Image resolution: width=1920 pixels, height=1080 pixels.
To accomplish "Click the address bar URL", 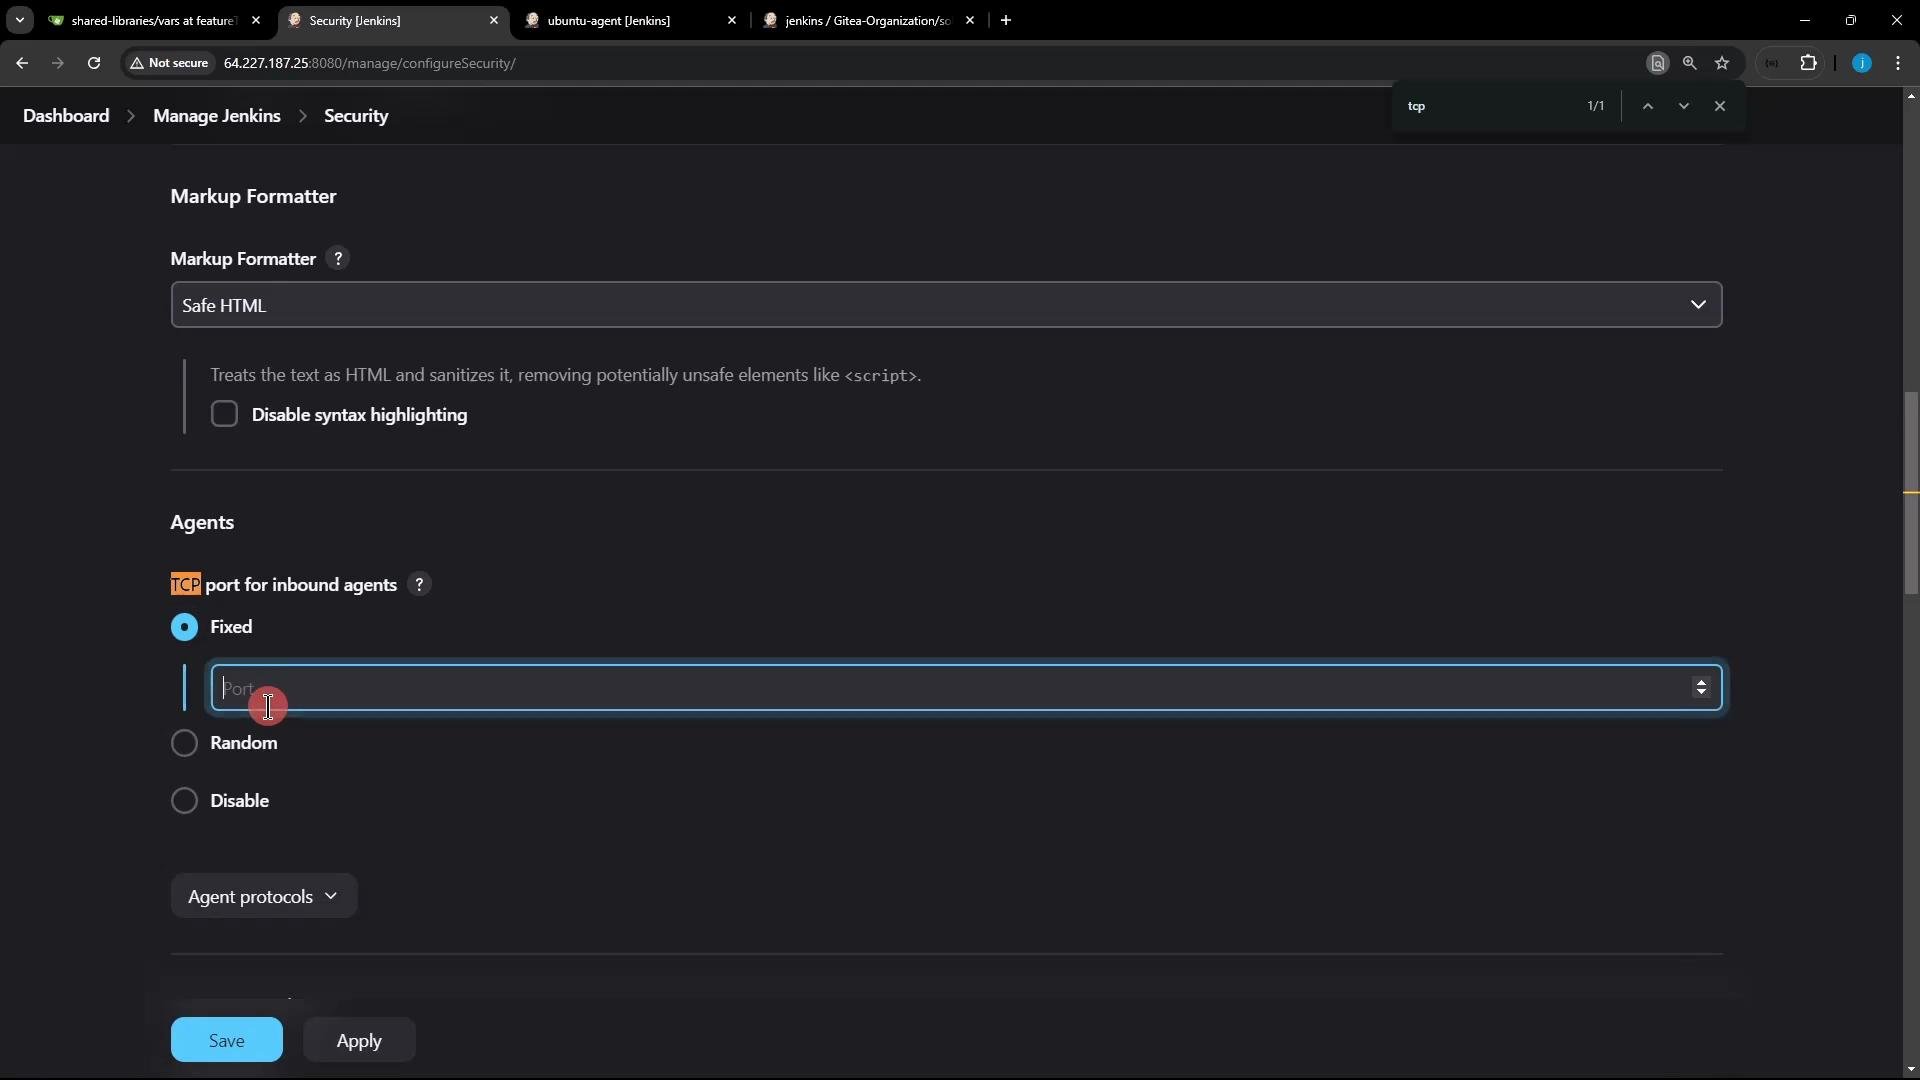I will (370, 63).
